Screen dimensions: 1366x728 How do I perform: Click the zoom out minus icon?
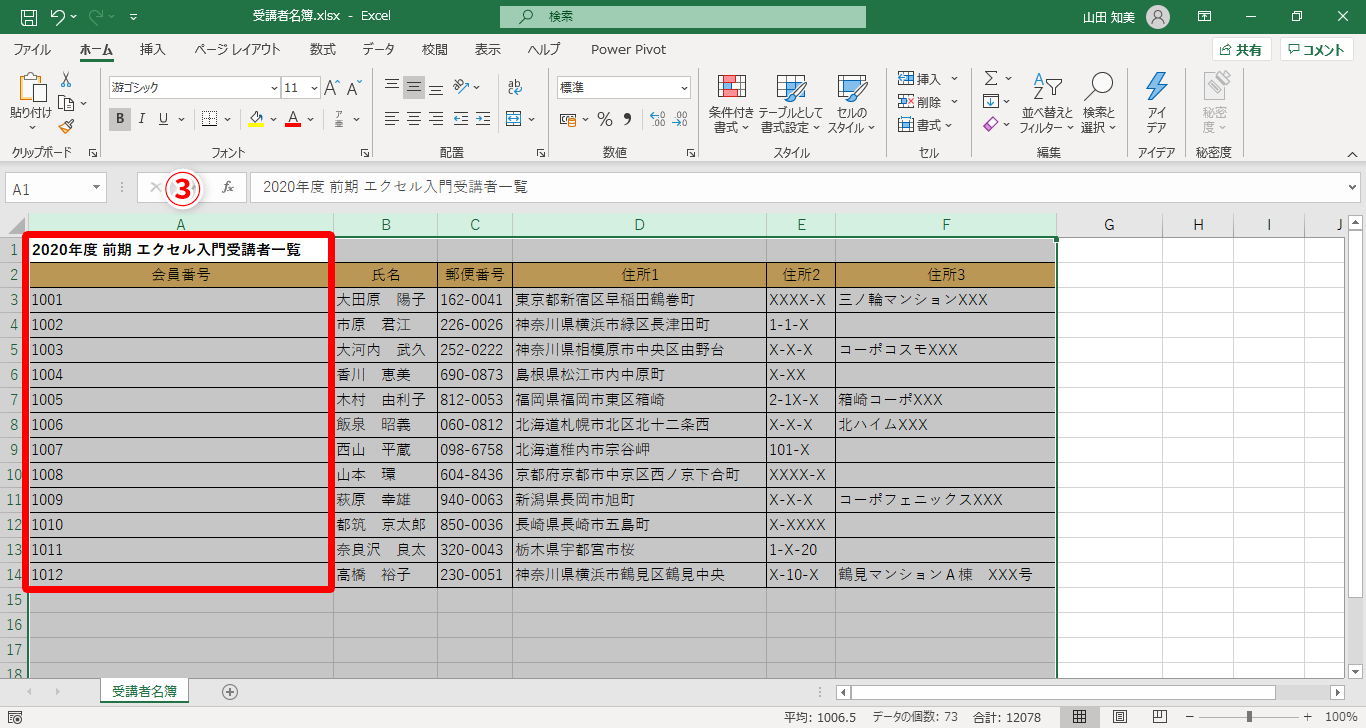pyautogui.click(x=1189, y=717)
